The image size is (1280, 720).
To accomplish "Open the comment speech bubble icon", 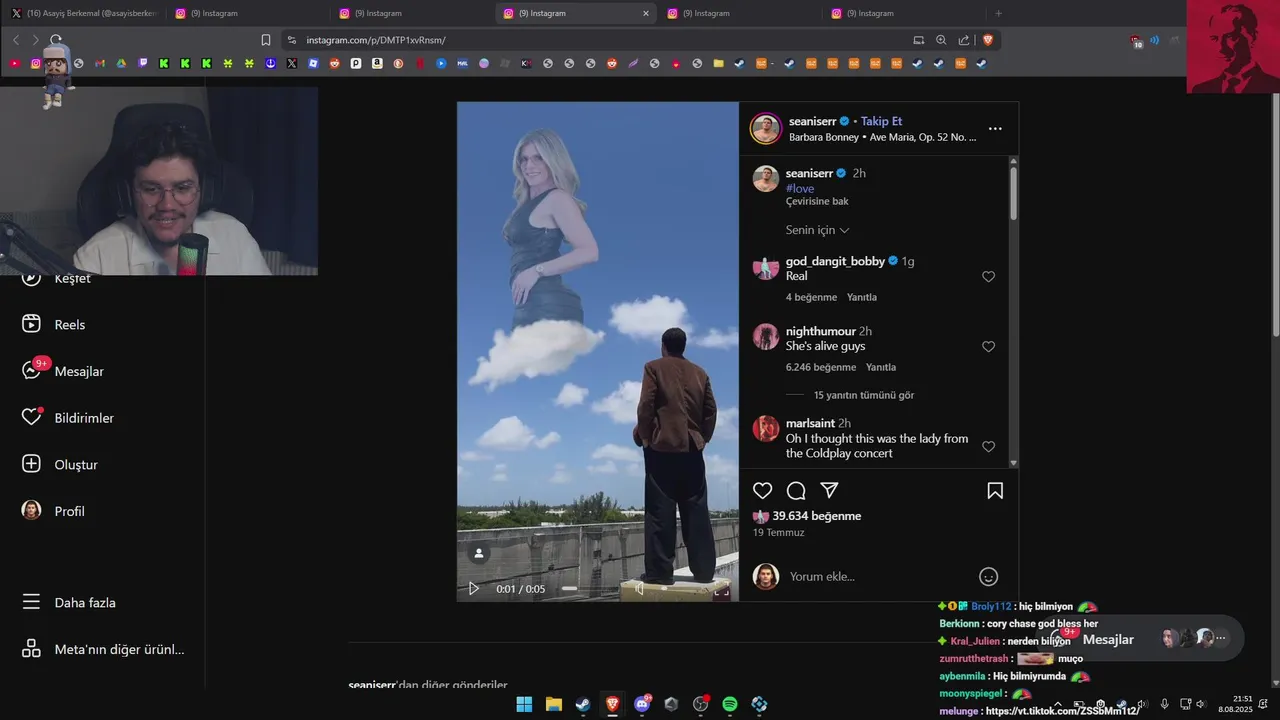I will click(x=796, y=491).
